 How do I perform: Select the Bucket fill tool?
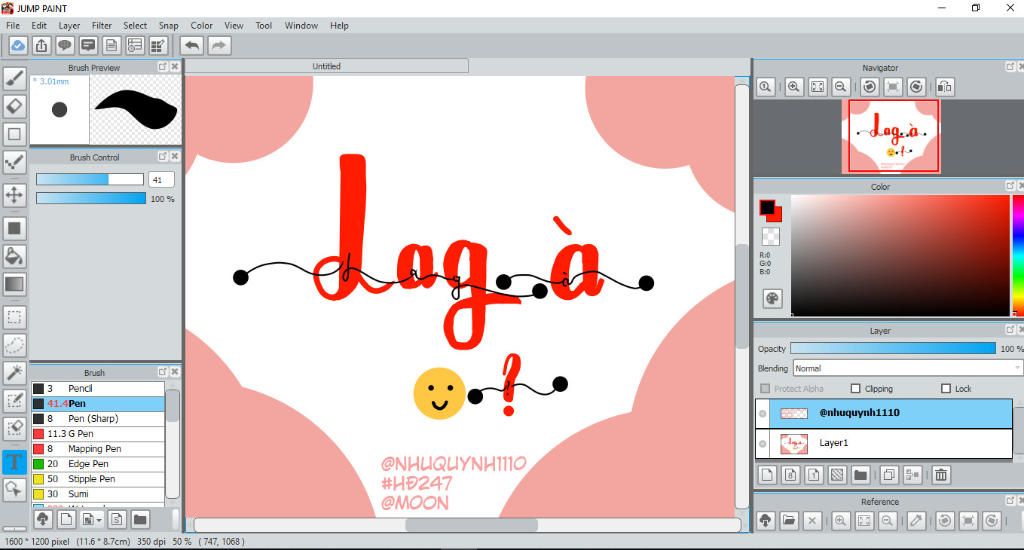[14, 256]
